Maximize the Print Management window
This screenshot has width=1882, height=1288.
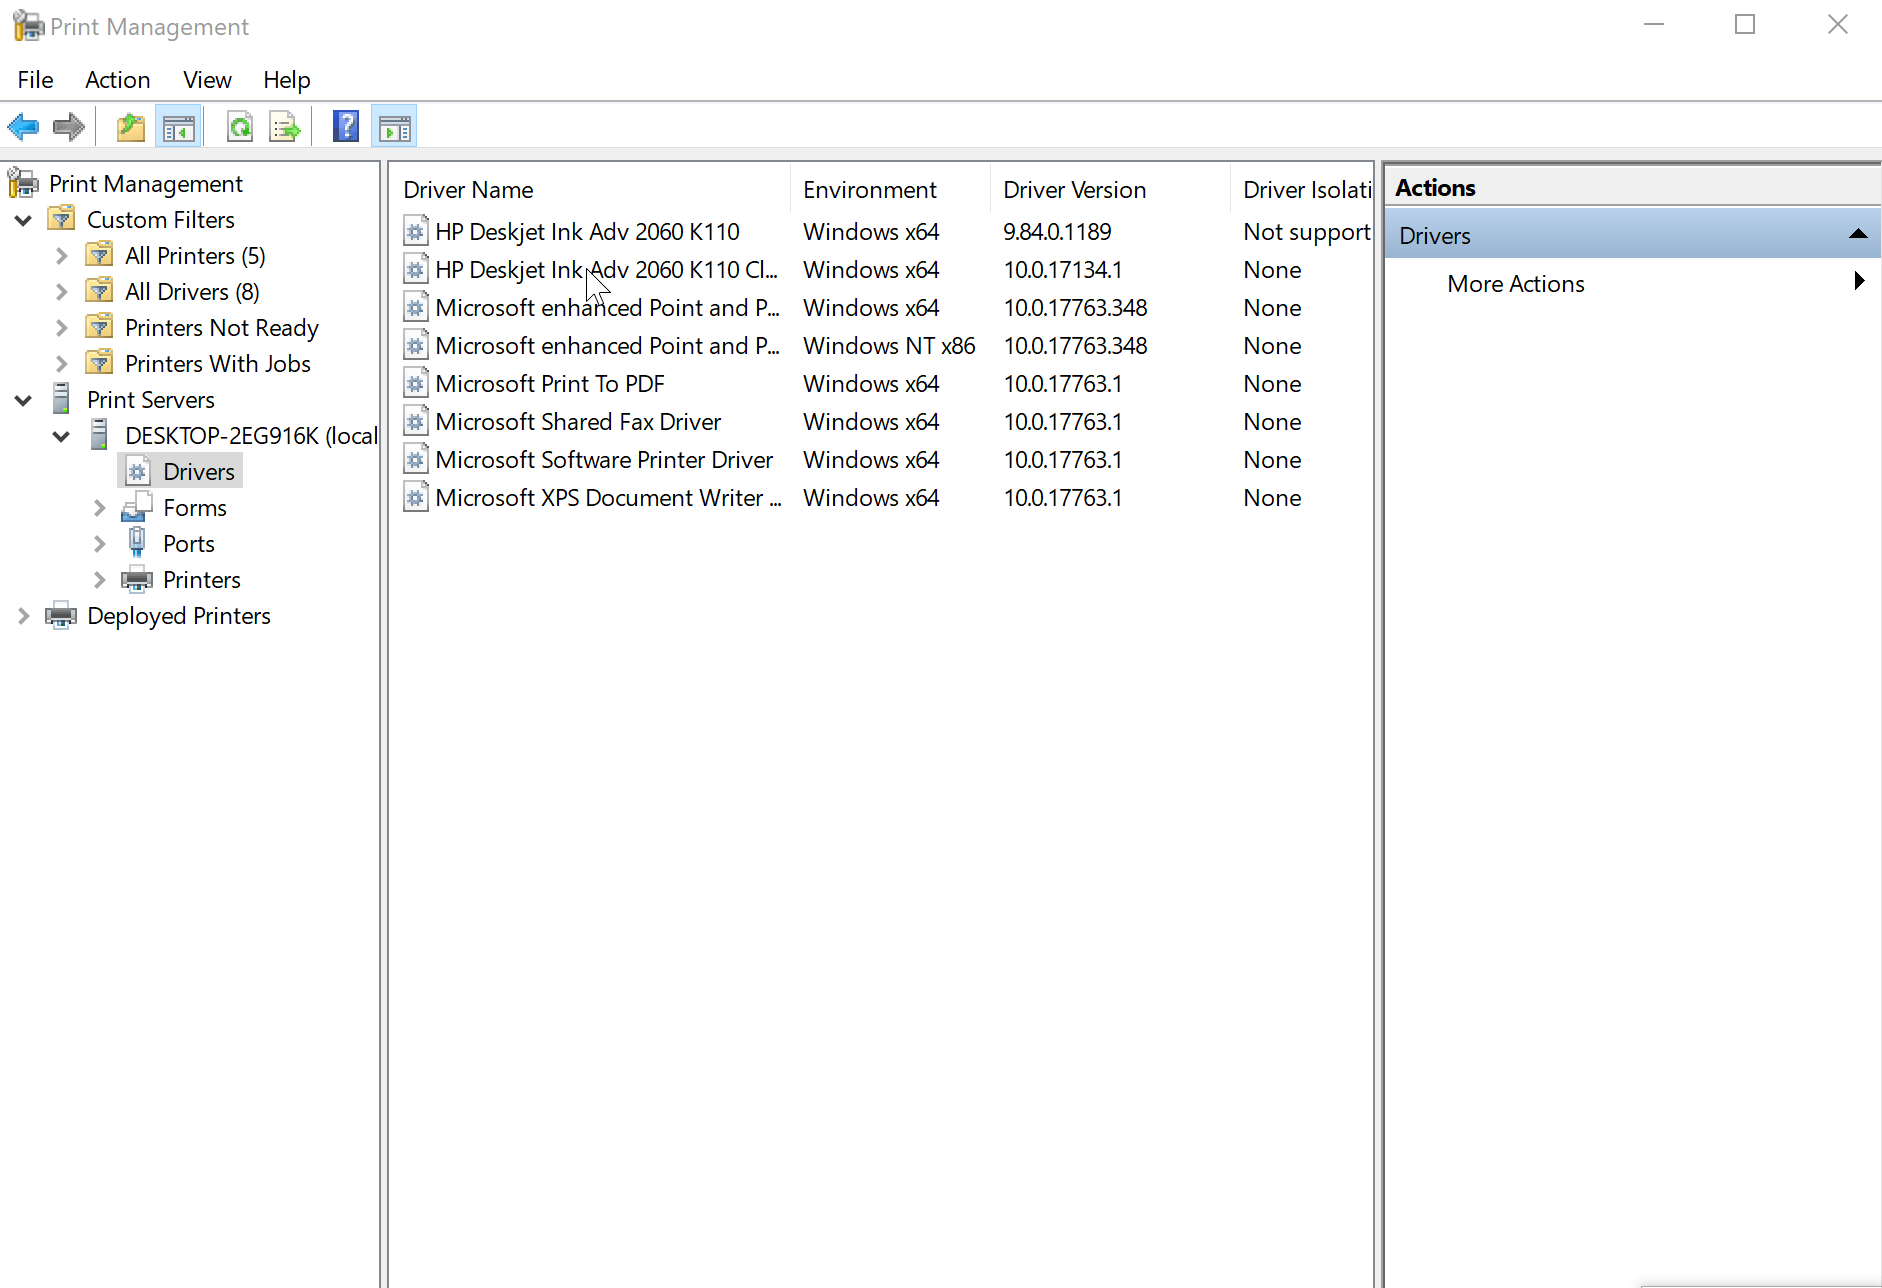(1745, 25)
